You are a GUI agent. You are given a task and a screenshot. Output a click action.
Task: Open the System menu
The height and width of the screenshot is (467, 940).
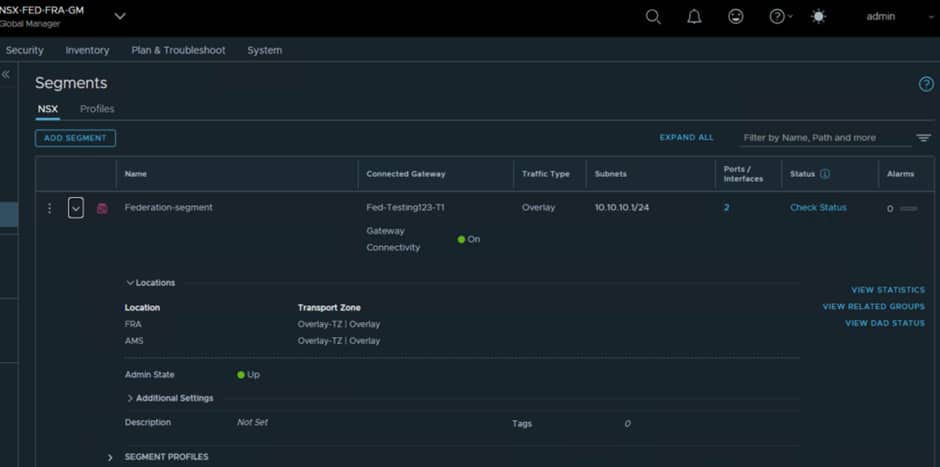coord(264,50)
